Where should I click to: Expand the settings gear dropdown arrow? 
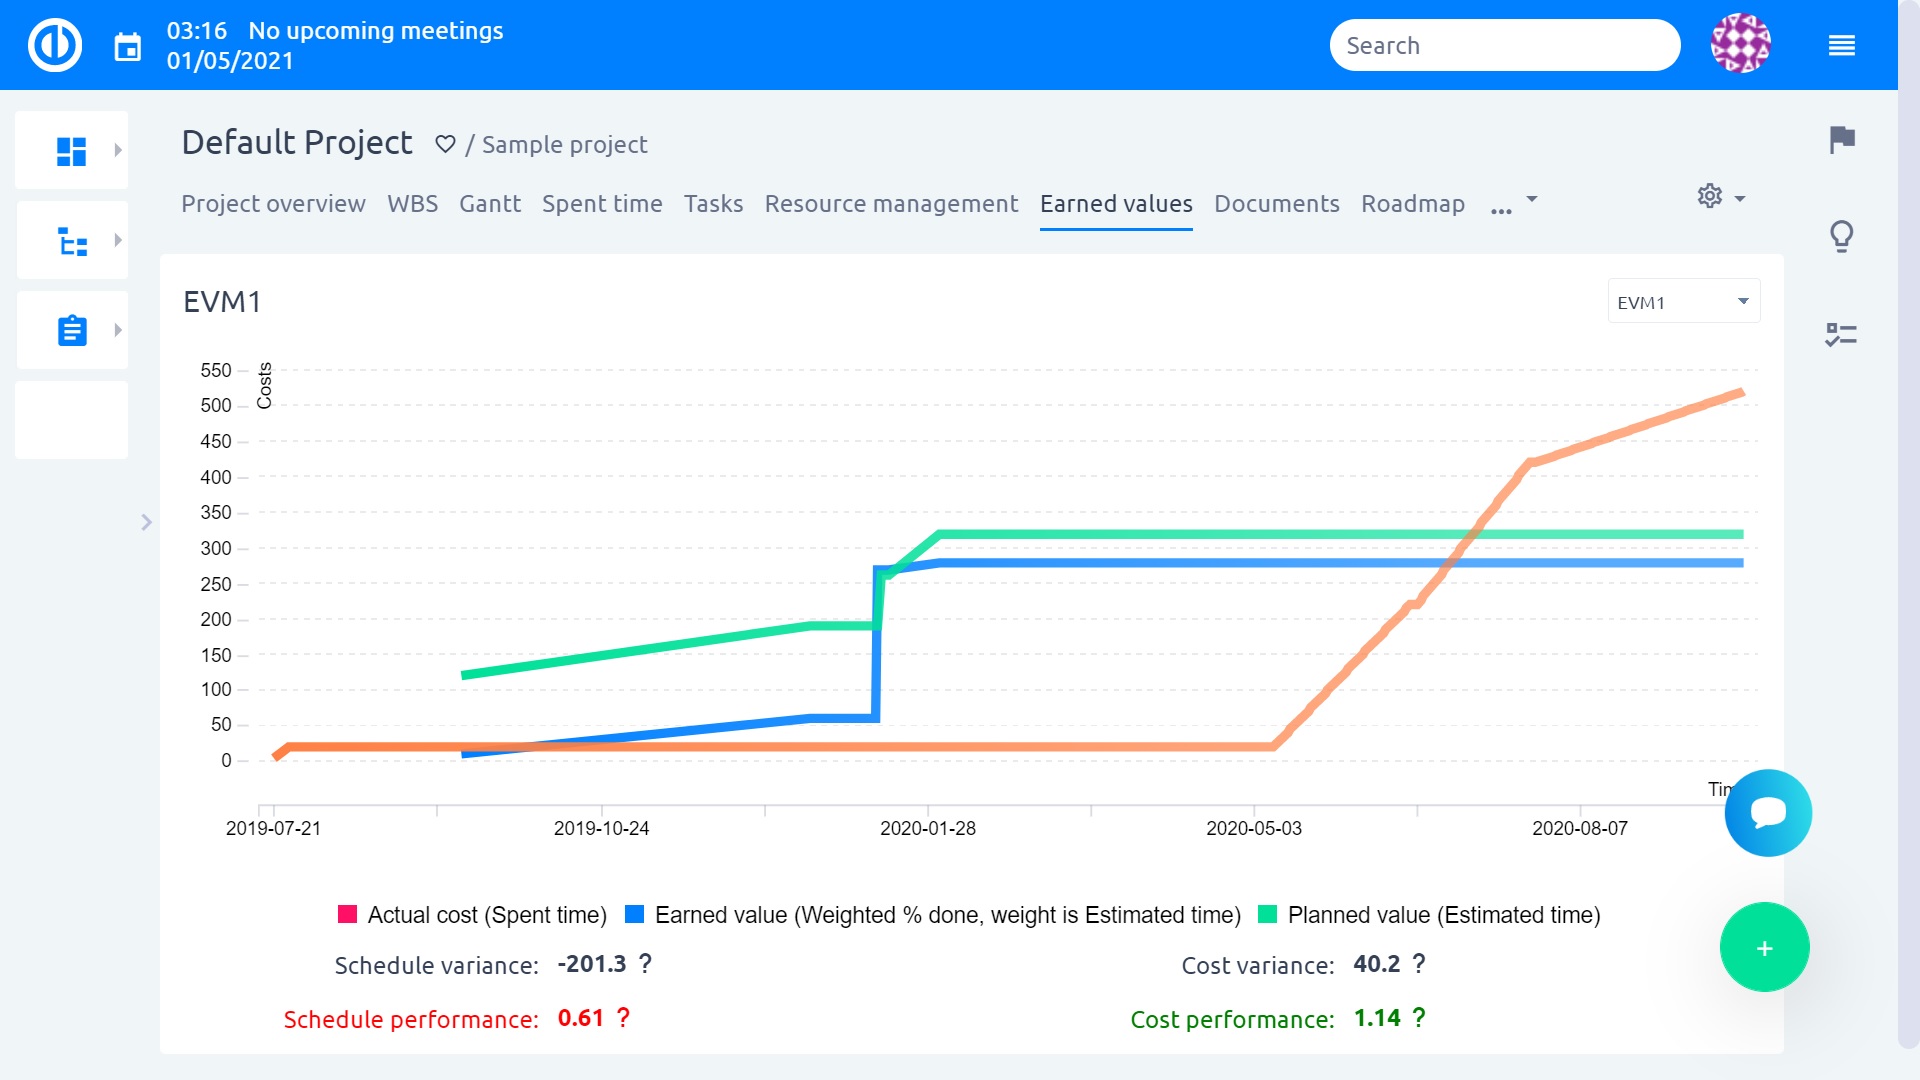1740,198
